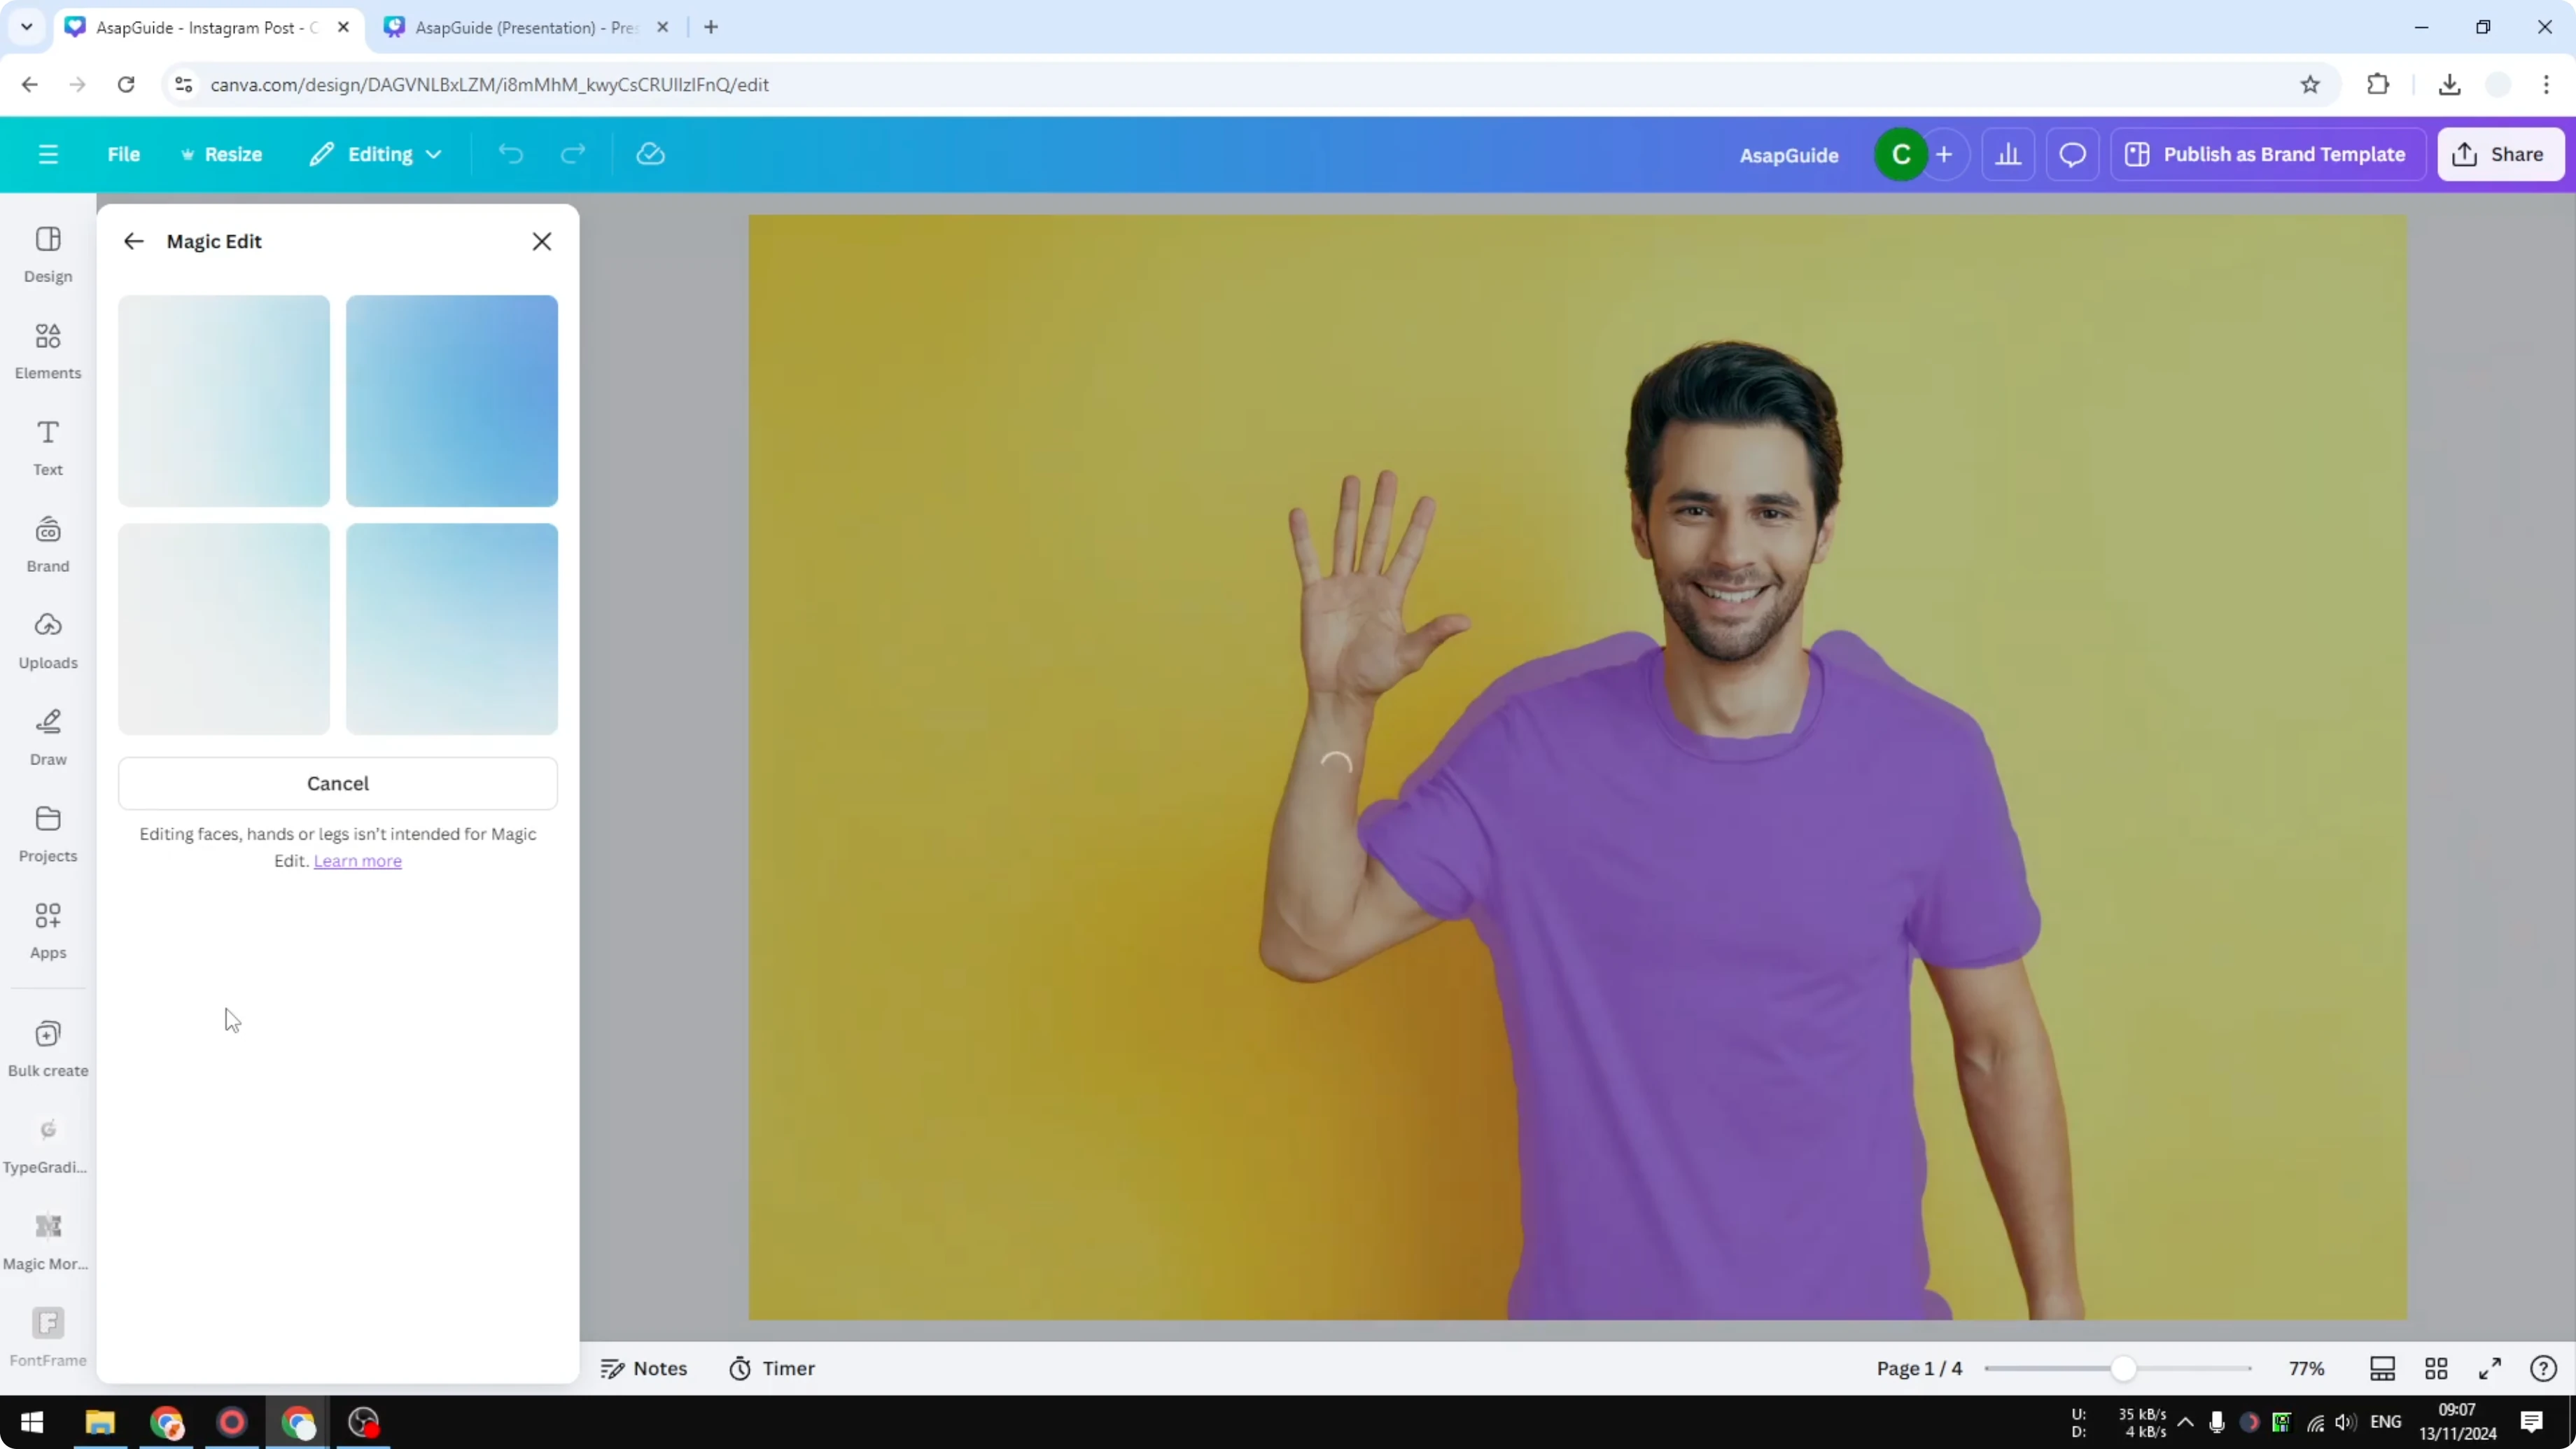The image size is (2576, 1449).
Task: Open the comments panel
Action: pos(2072,153)
